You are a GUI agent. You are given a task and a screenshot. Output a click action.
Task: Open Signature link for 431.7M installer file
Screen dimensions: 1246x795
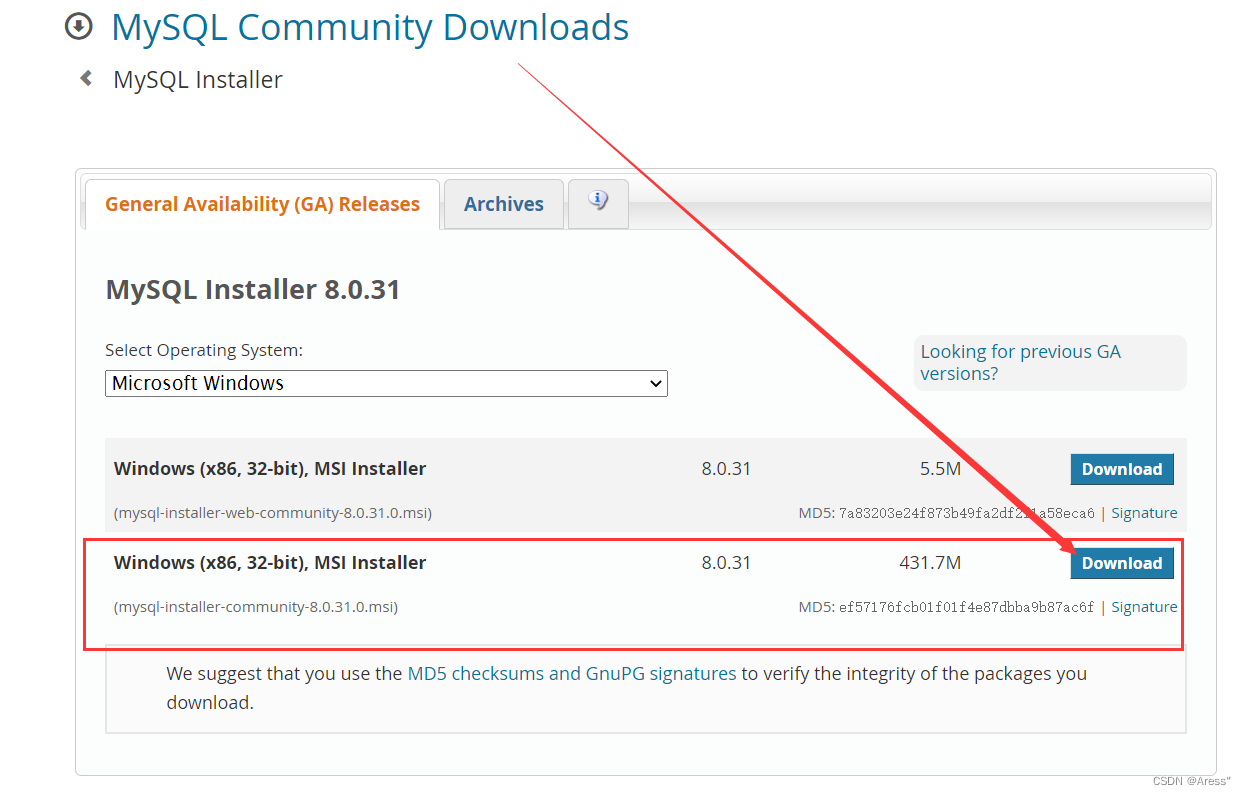click(1144, 607)
